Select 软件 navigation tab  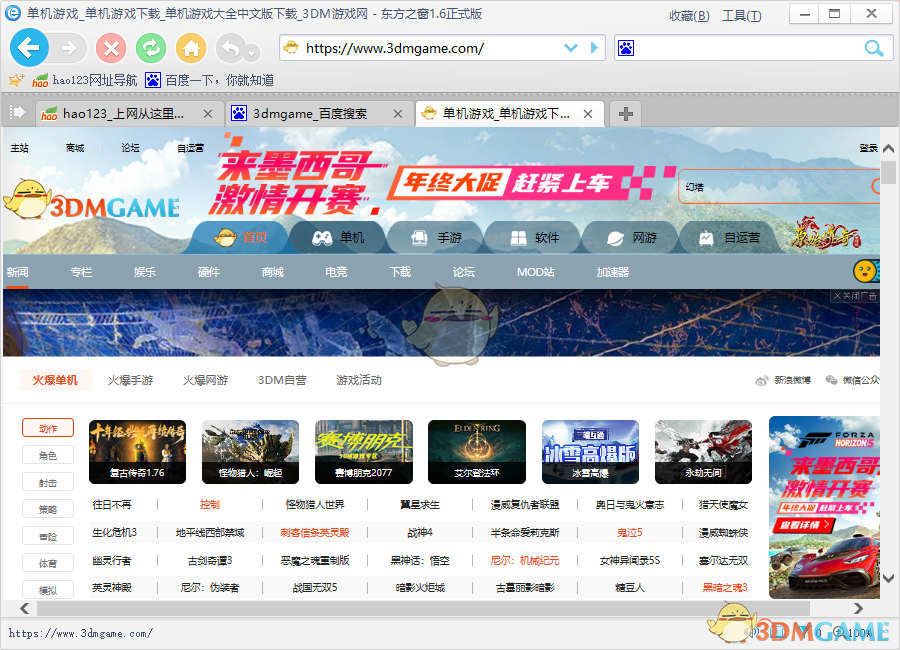click(534, 237)
